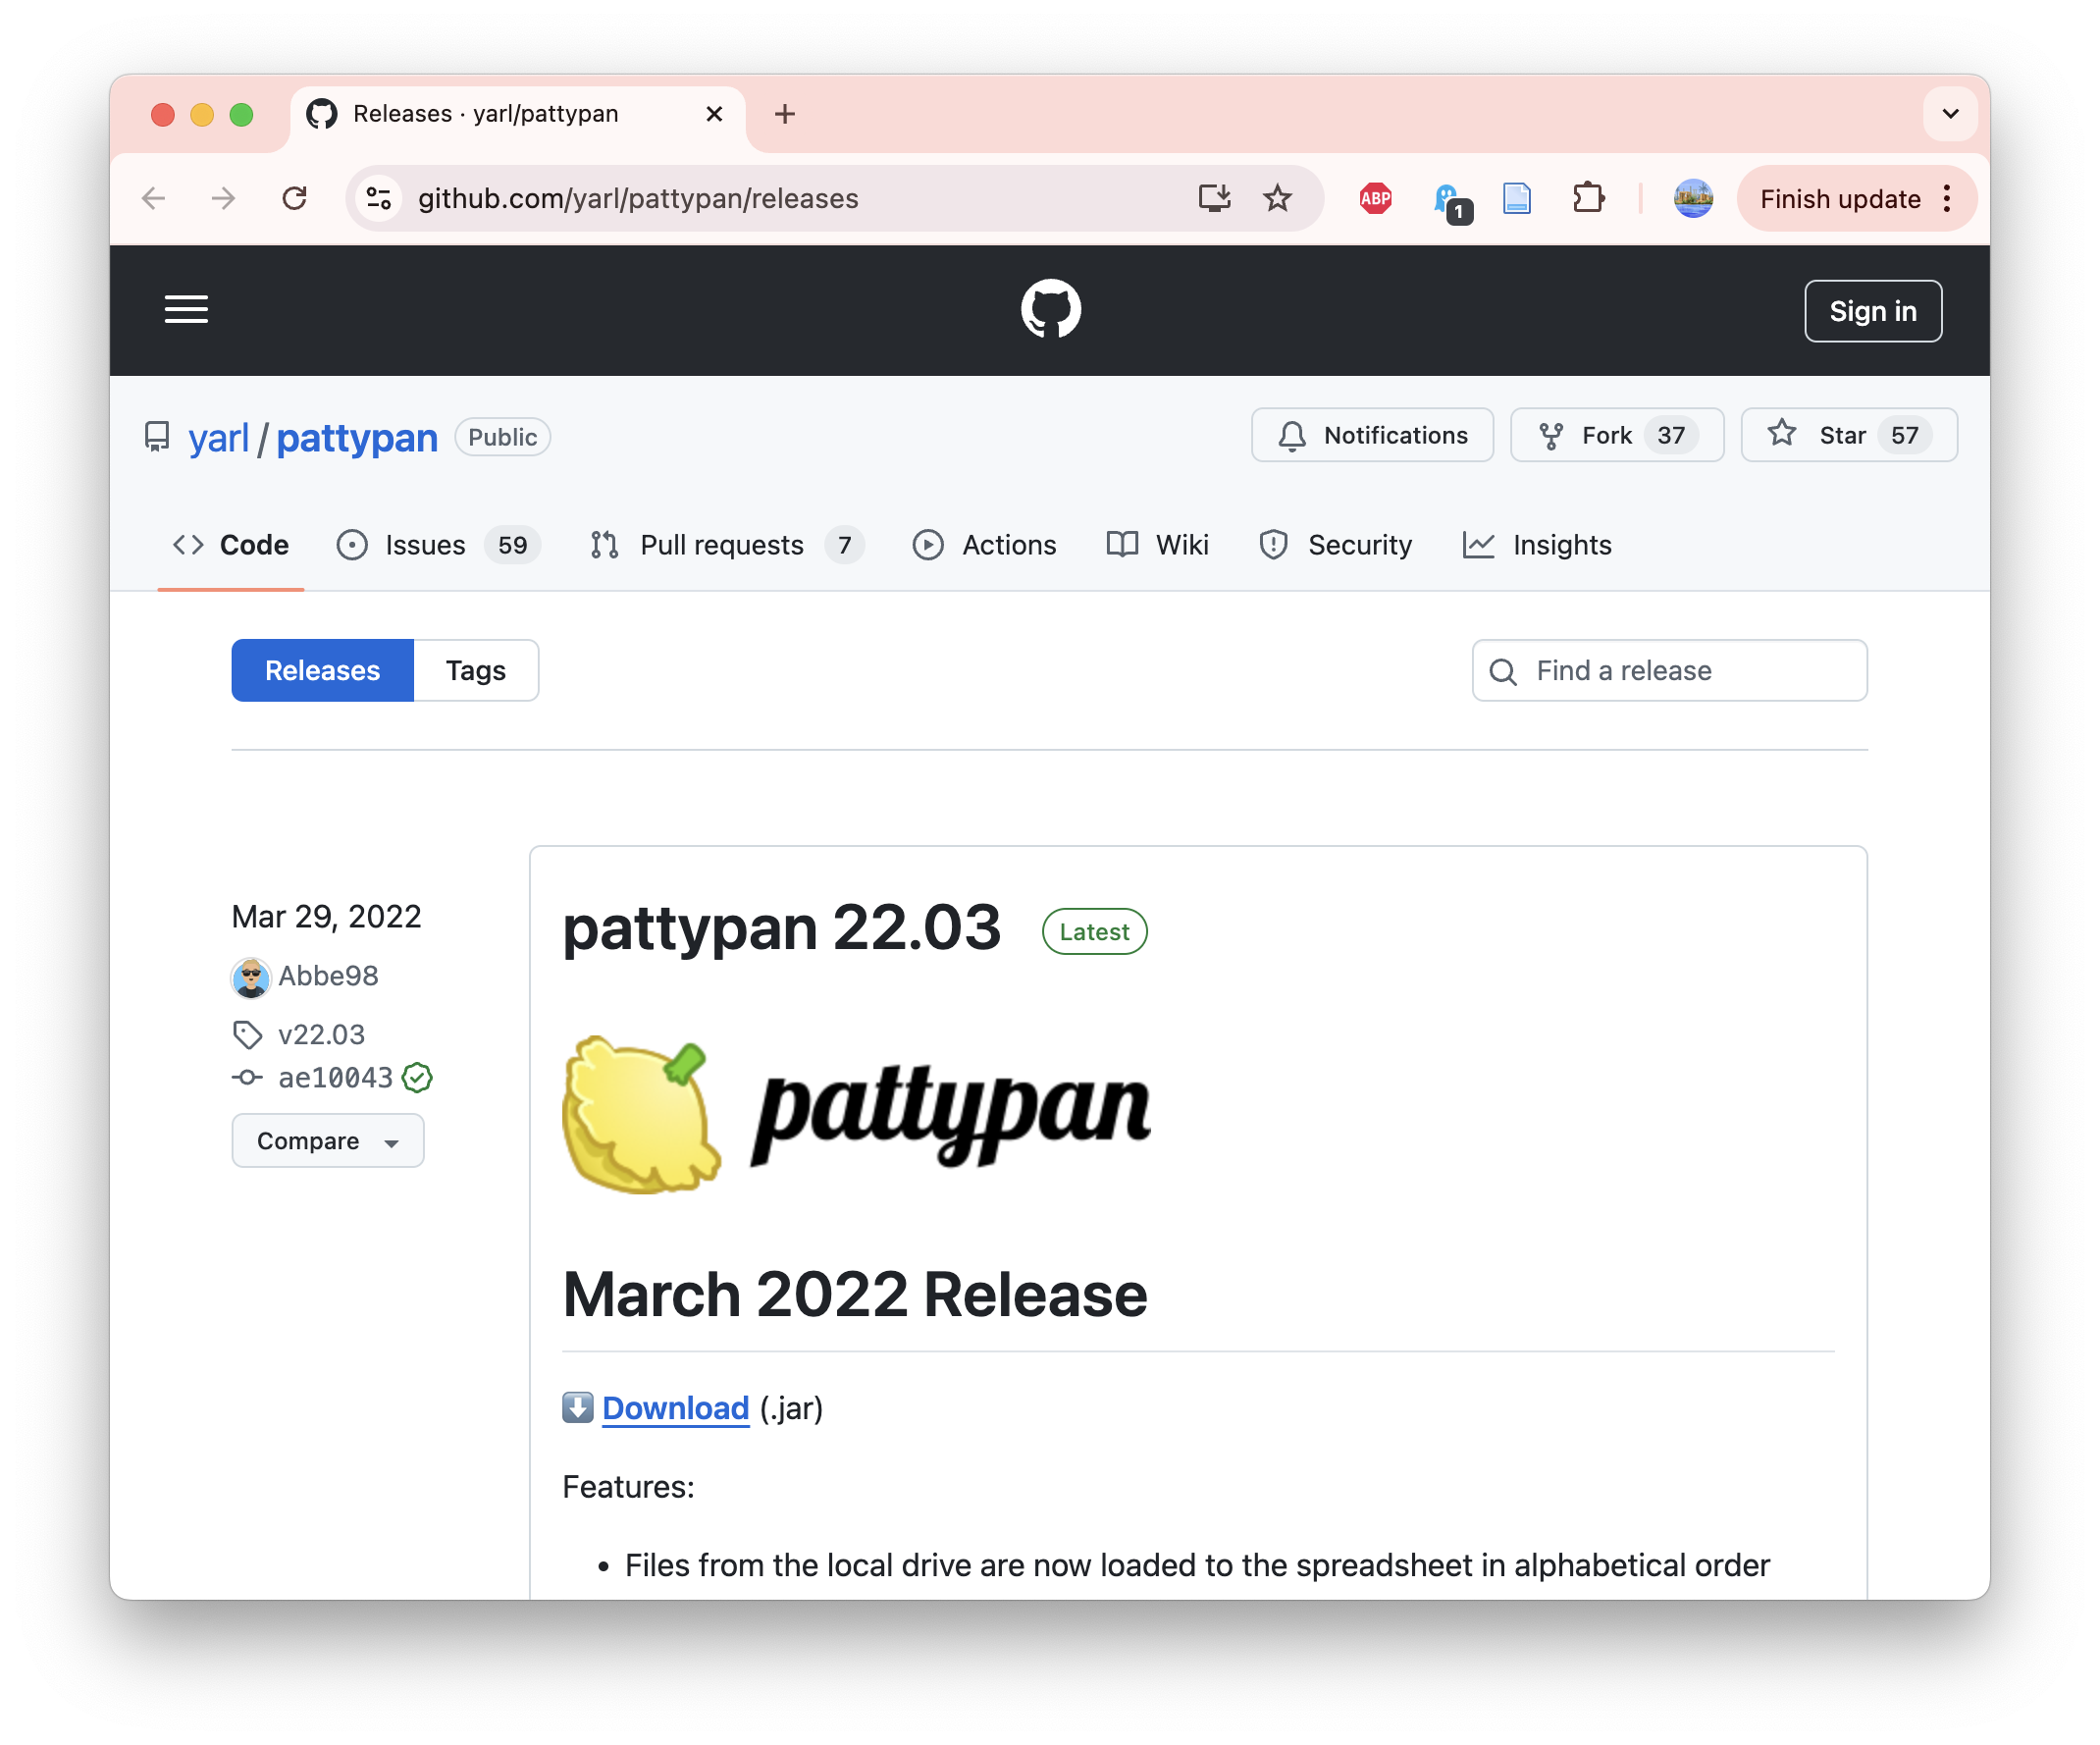Click the Pull requests count badge 7
The height and width of the screenshot is (1745, 2100).
844,545
